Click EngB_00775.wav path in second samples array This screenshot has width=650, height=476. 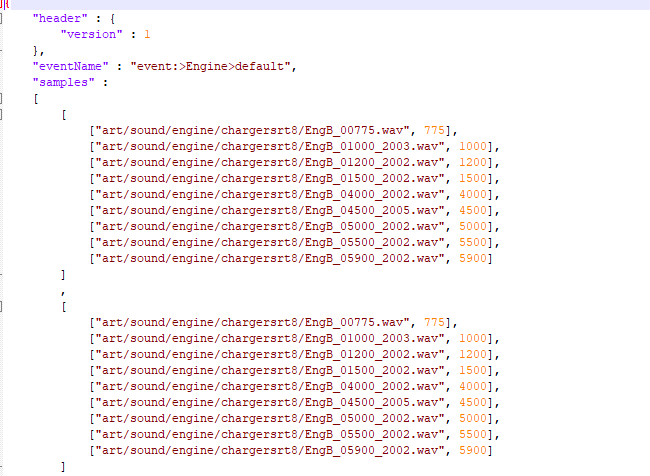click(x=253, y=323)
